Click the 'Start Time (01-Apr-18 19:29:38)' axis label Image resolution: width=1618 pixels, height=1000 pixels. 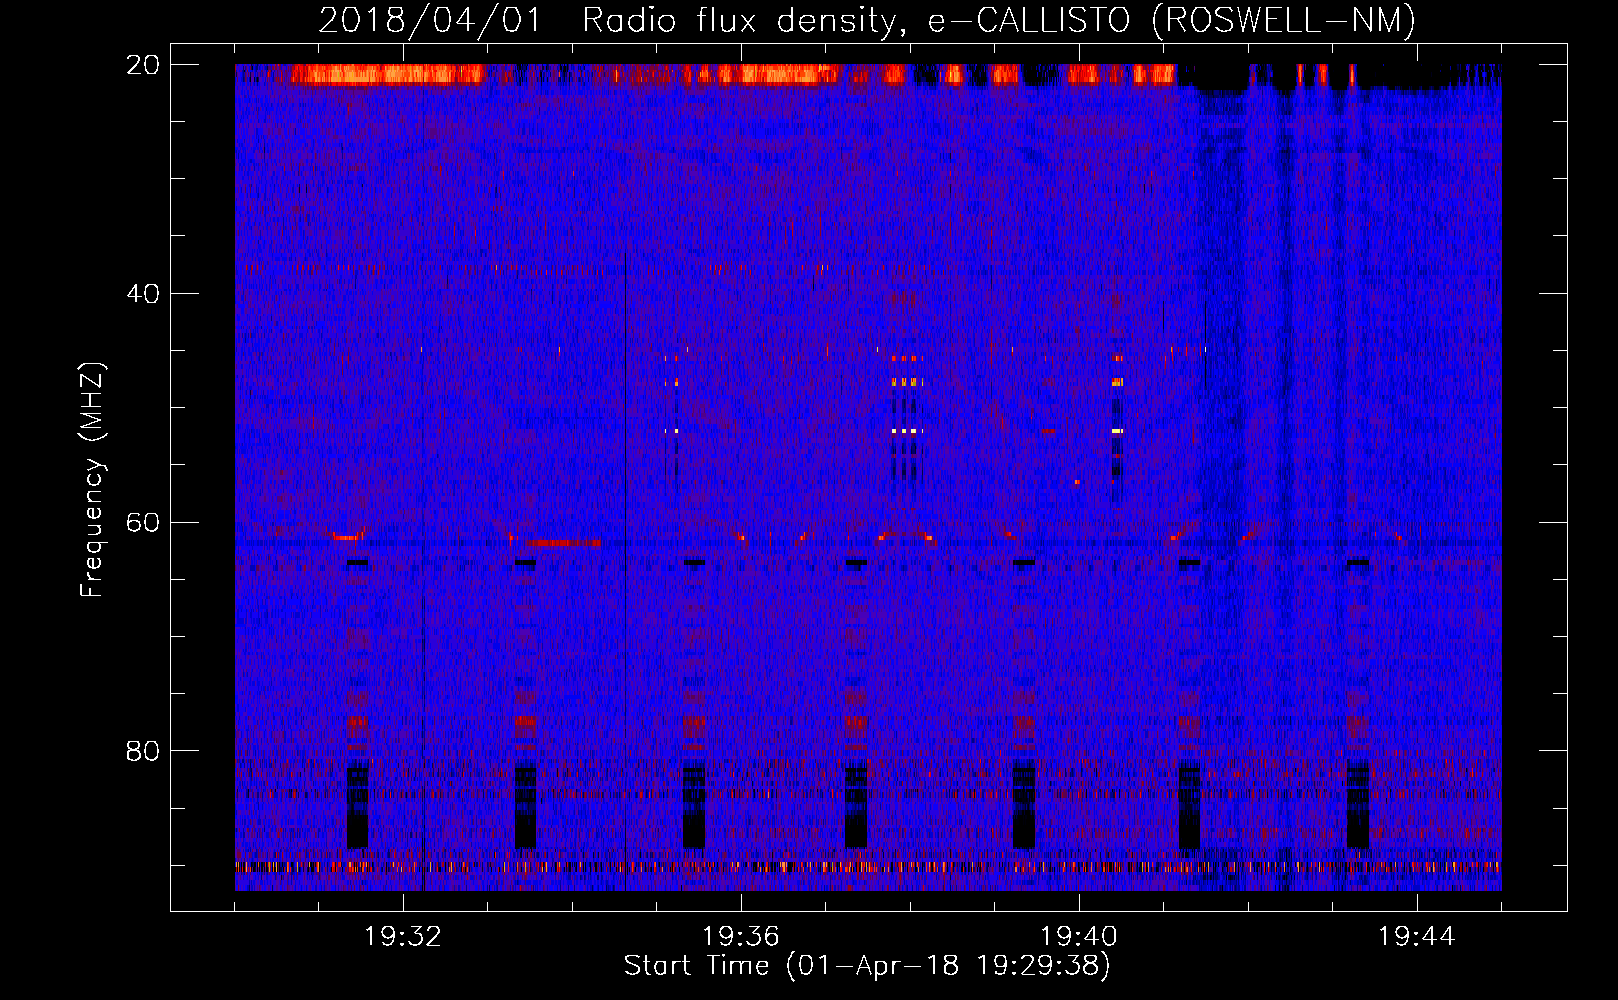(867, 966)
